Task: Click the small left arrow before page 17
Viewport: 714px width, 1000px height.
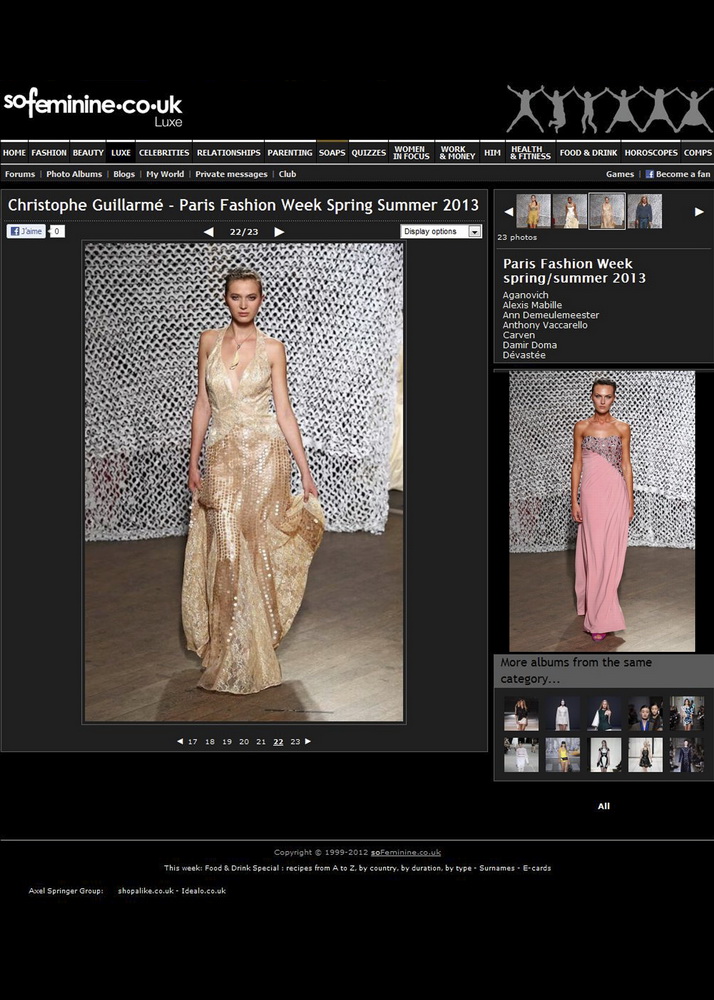Action: tap(180, 741)
